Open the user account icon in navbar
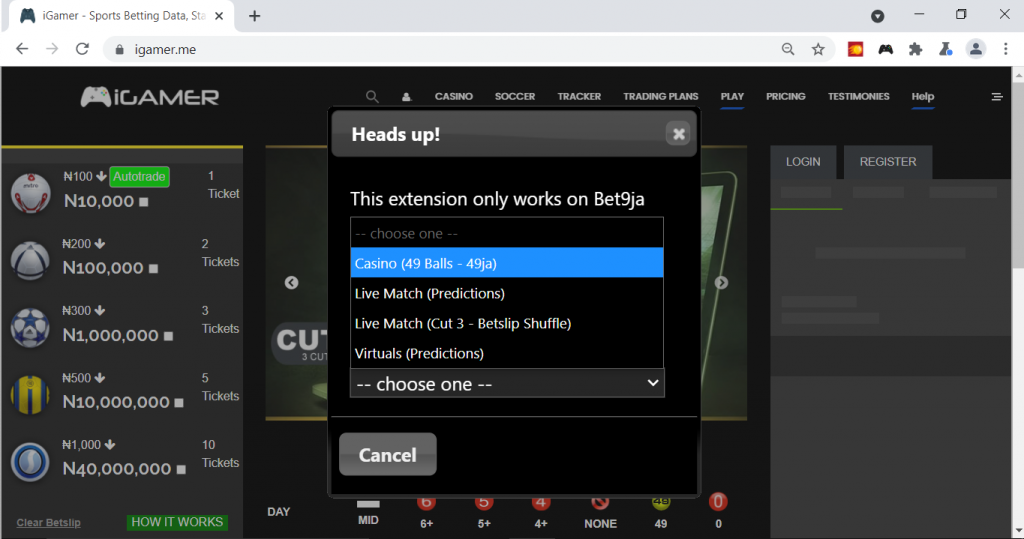 pyautogui.click(x=406, y=97)
